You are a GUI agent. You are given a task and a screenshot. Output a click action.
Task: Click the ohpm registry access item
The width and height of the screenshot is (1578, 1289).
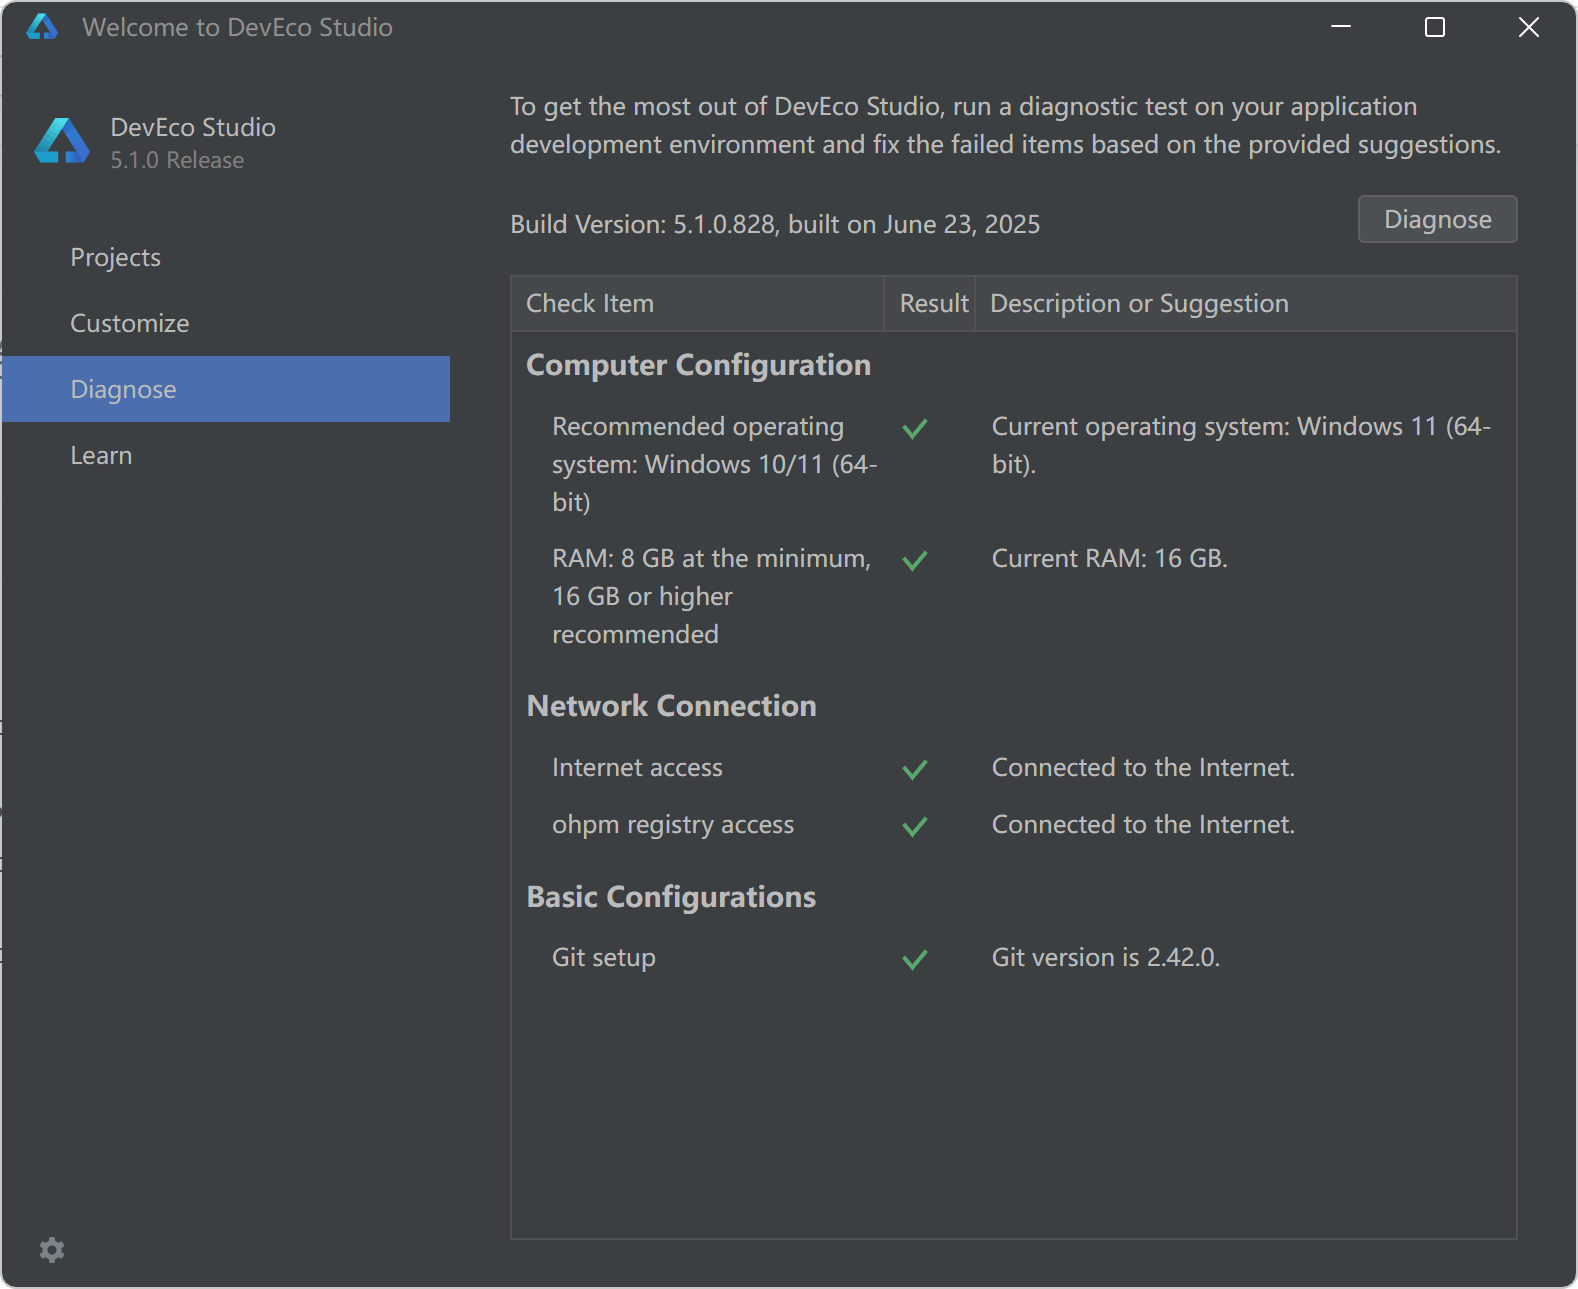point(673,825)
